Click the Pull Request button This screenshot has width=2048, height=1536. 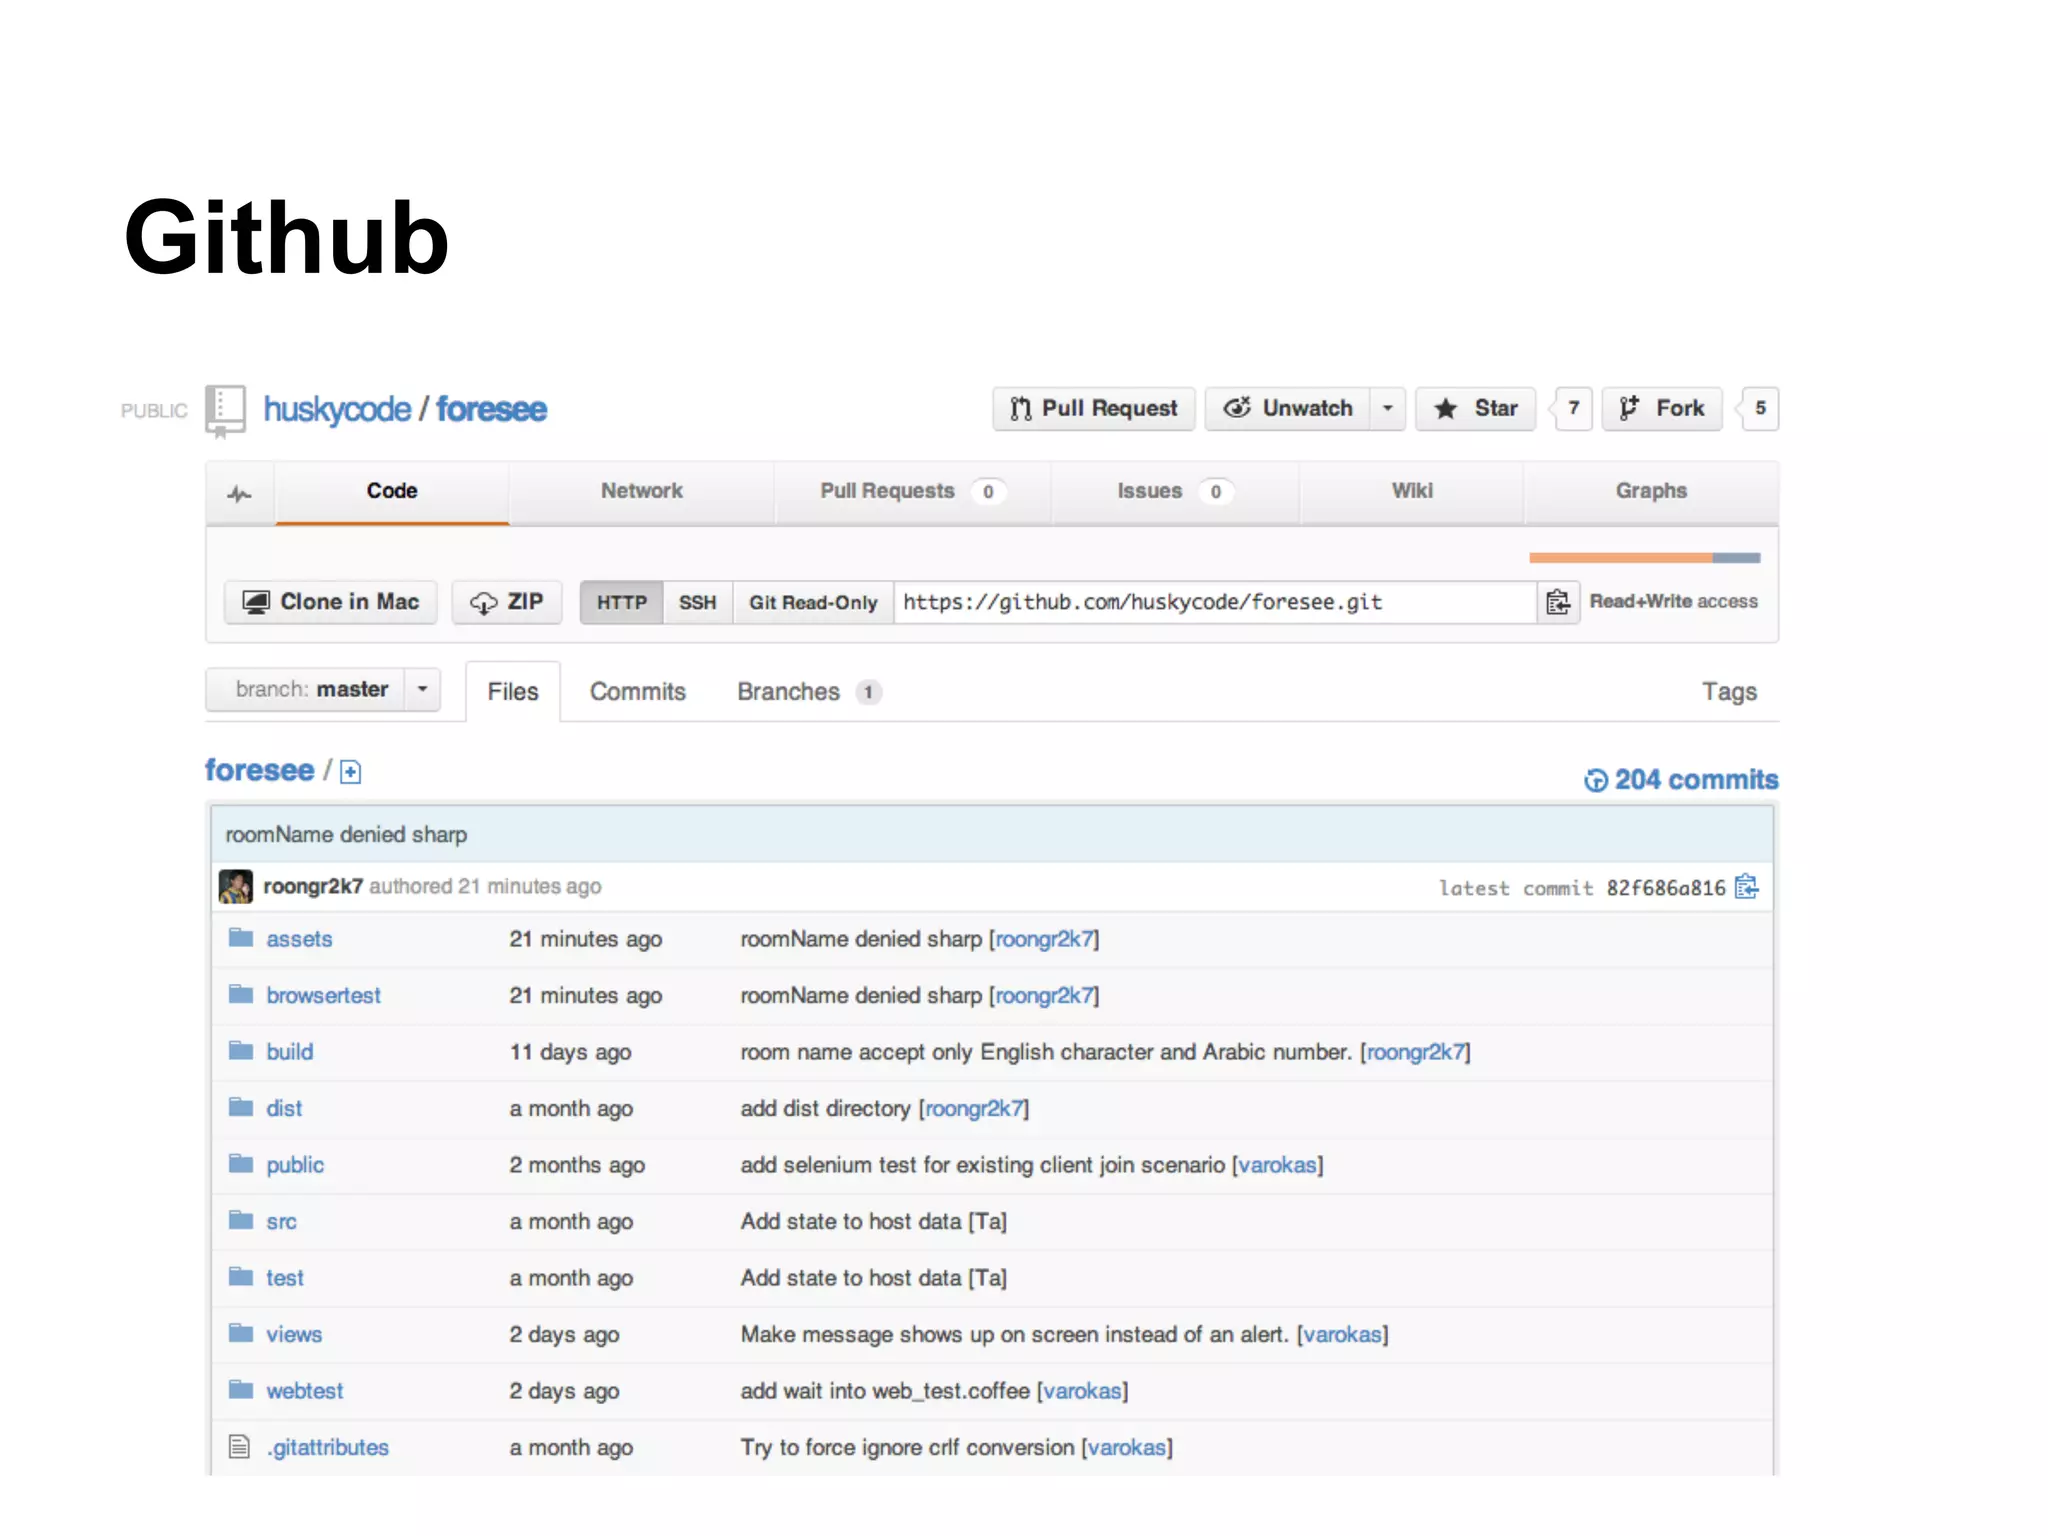pyautogui.click(x=1094, y=408)
